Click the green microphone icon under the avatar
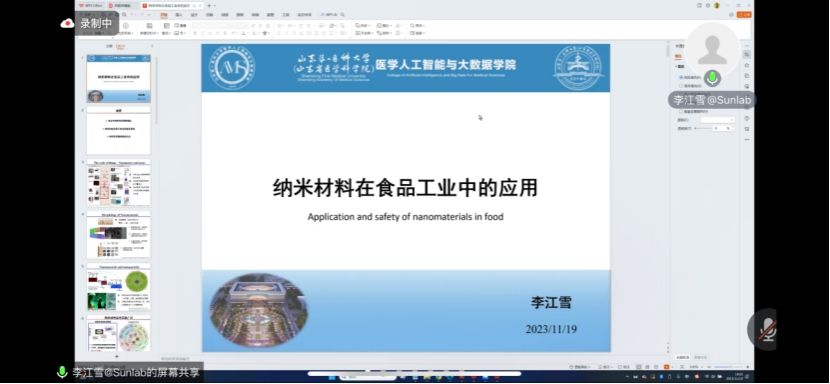 712,78
